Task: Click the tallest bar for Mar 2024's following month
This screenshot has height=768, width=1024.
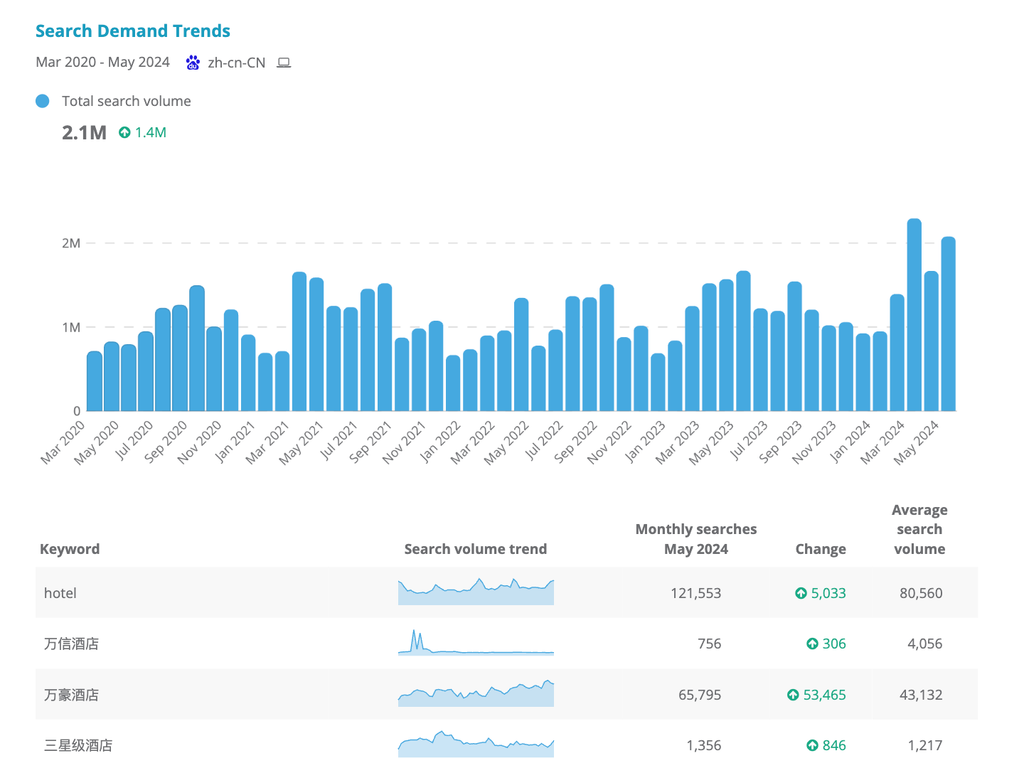Action: [914, 315]
